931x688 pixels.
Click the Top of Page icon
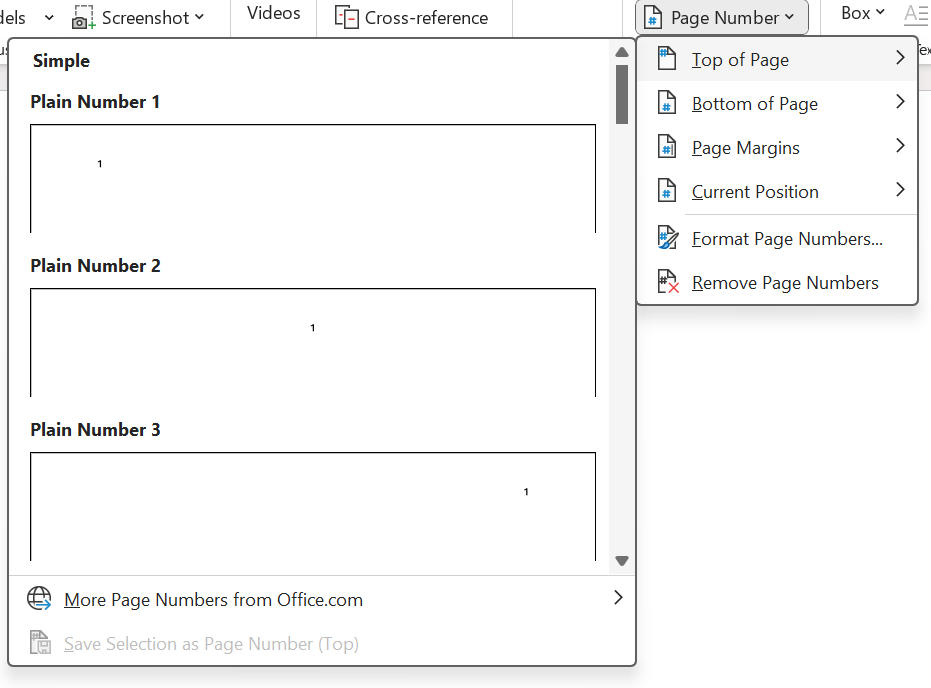(667, 59)
